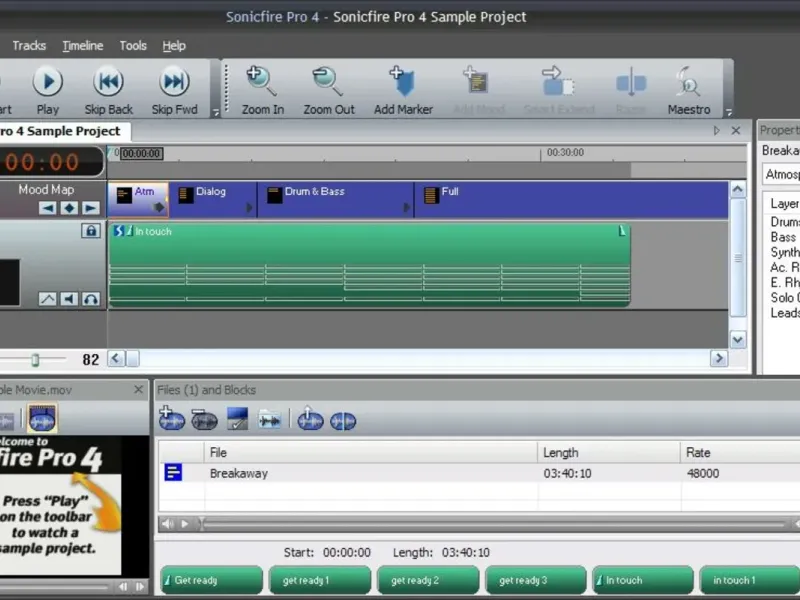Viewport: 800px width, 600px height.
Task: Click the remove file icon in Files panel
Action: pyautogui.click(x=205, y=420)
